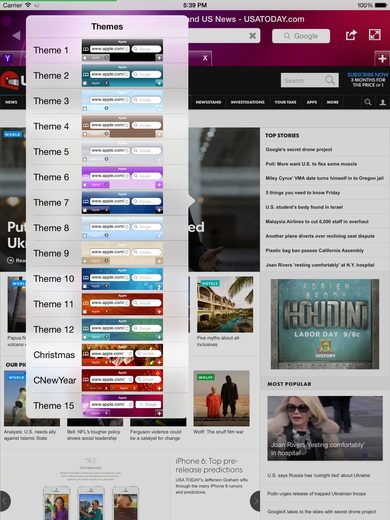This screenshot has width=390, height=520.
Task: Apply Theme 10 blue style
Action: (107, 279)
